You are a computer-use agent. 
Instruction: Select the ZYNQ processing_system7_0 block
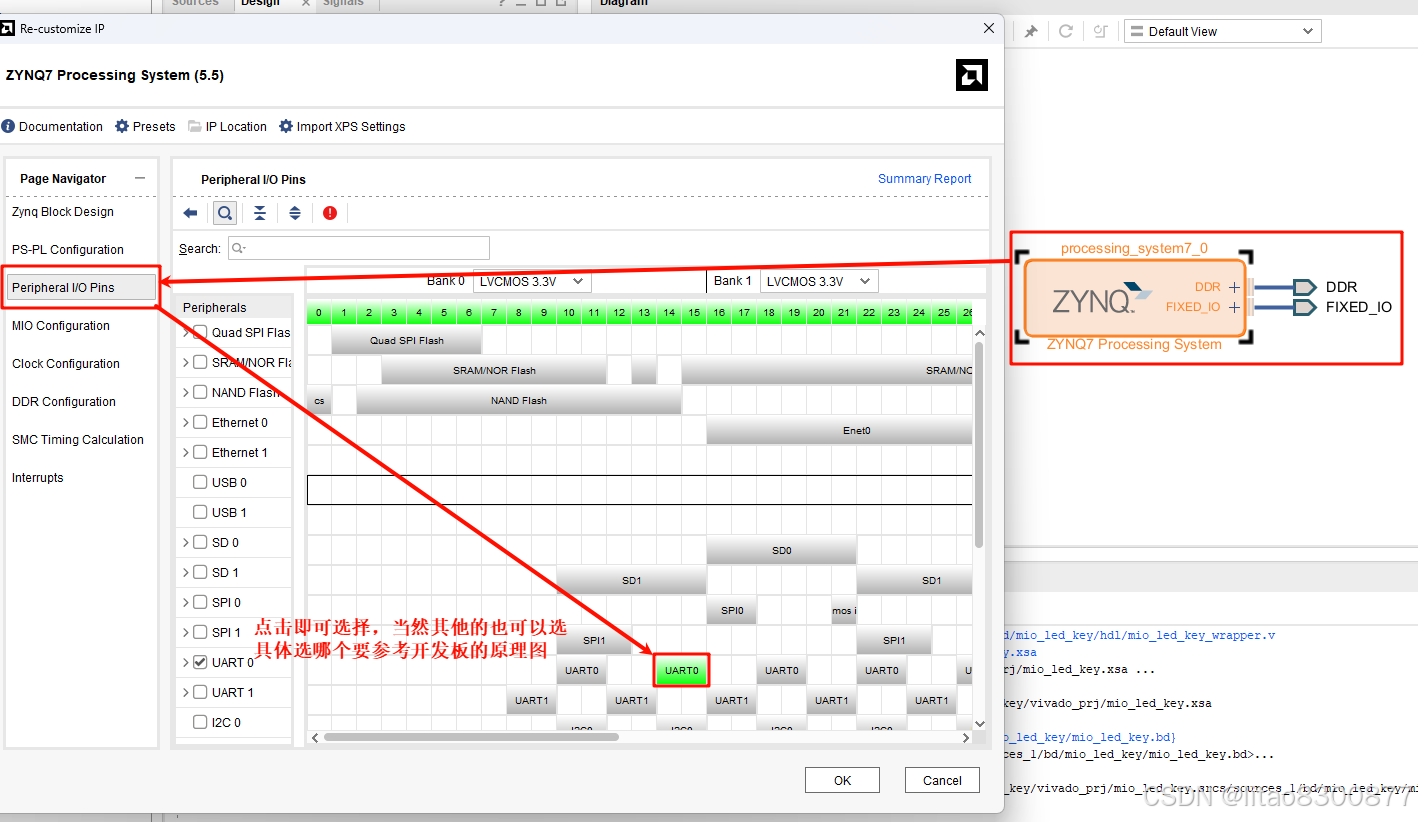1135,298
